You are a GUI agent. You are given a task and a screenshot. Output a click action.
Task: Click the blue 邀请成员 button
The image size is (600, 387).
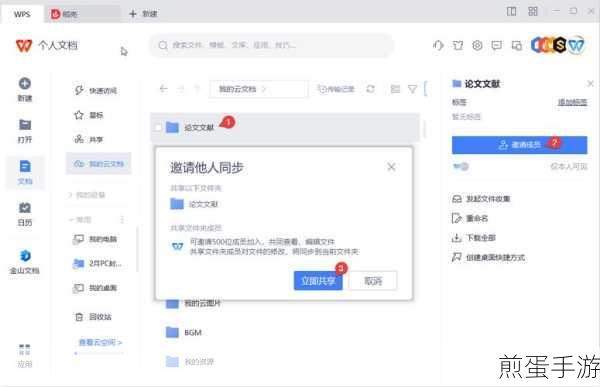click(x=519, y=145)
